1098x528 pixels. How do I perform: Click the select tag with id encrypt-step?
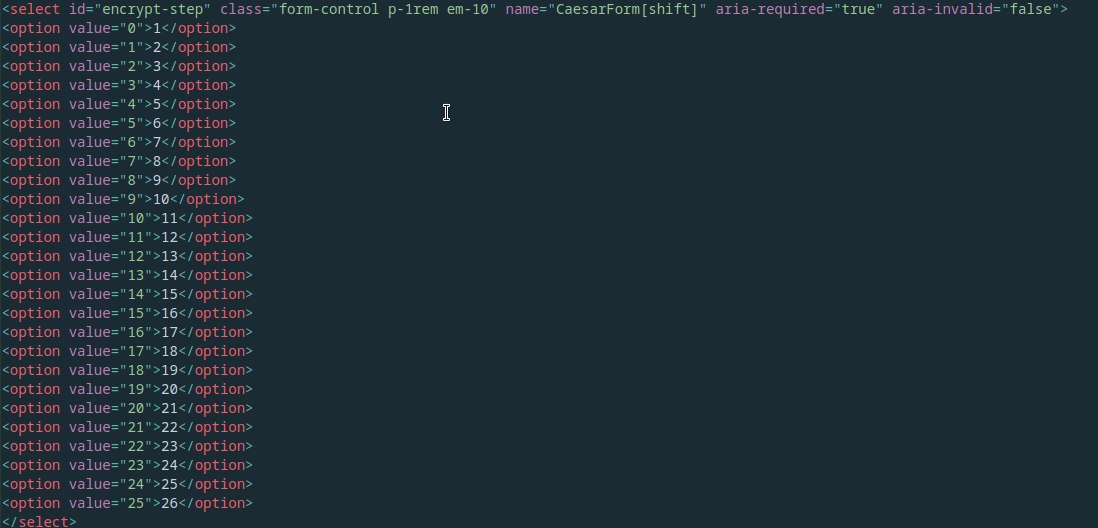[x=534, y=9]
